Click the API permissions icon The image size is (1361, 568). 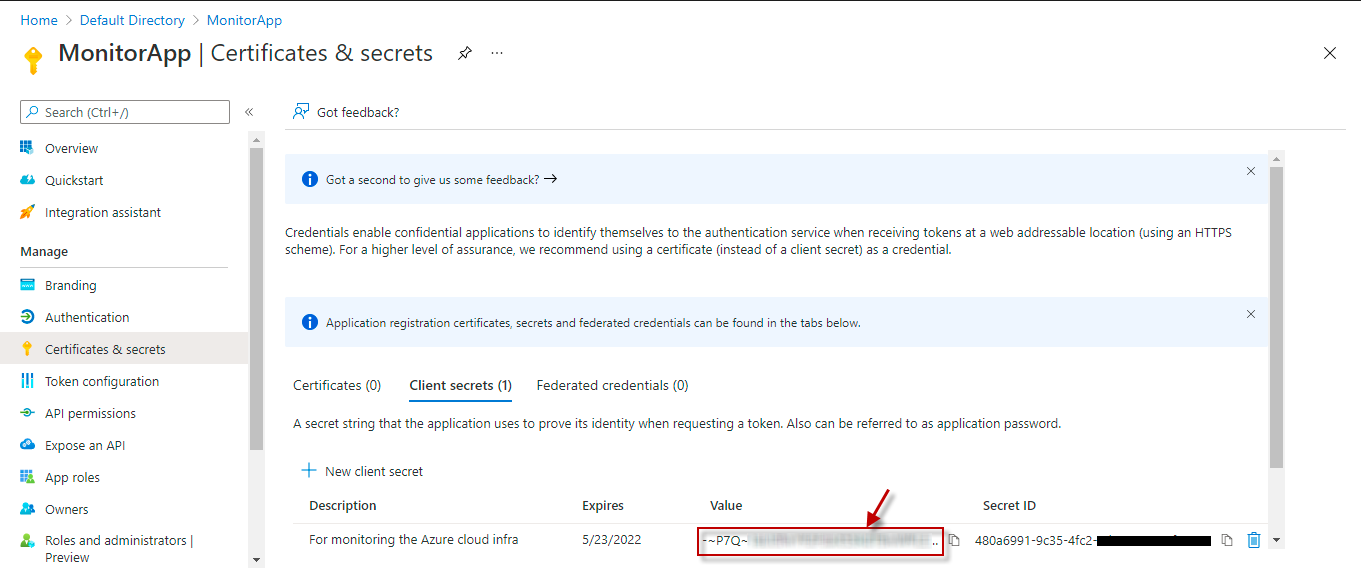pyautogui.click(x=27, y=413)
